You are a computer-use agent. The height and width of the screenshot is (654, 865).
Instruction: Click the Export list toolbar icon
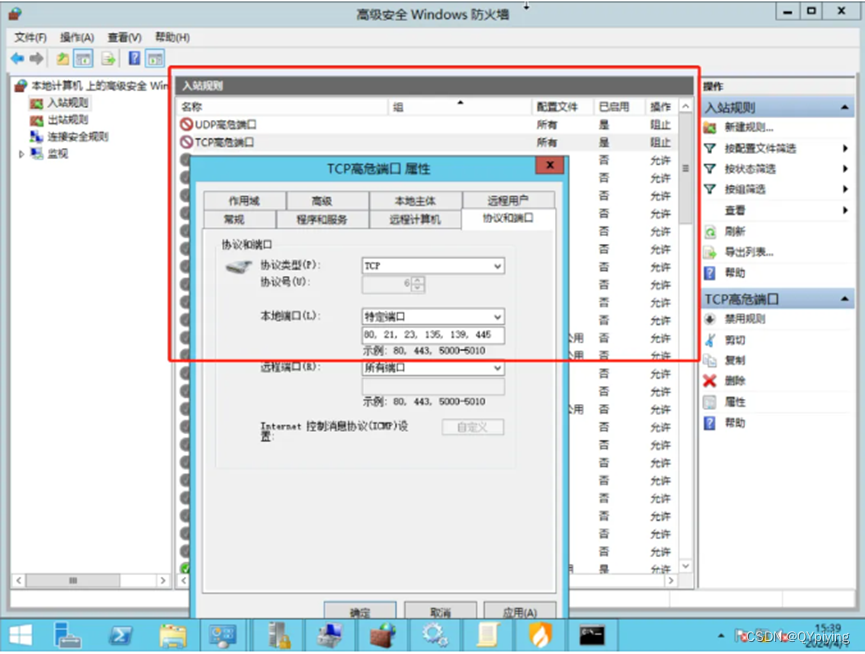tap(109, 58)
